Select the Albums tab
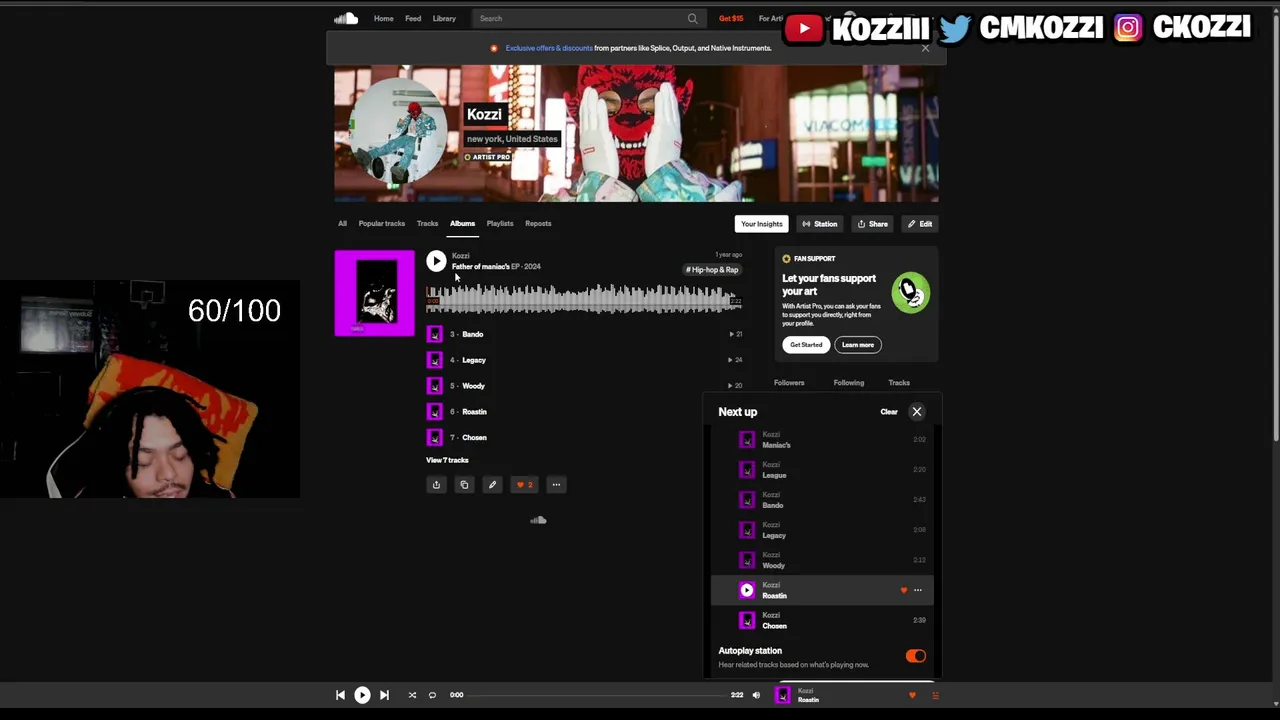 pyautogui.click(x=462, y=224)
